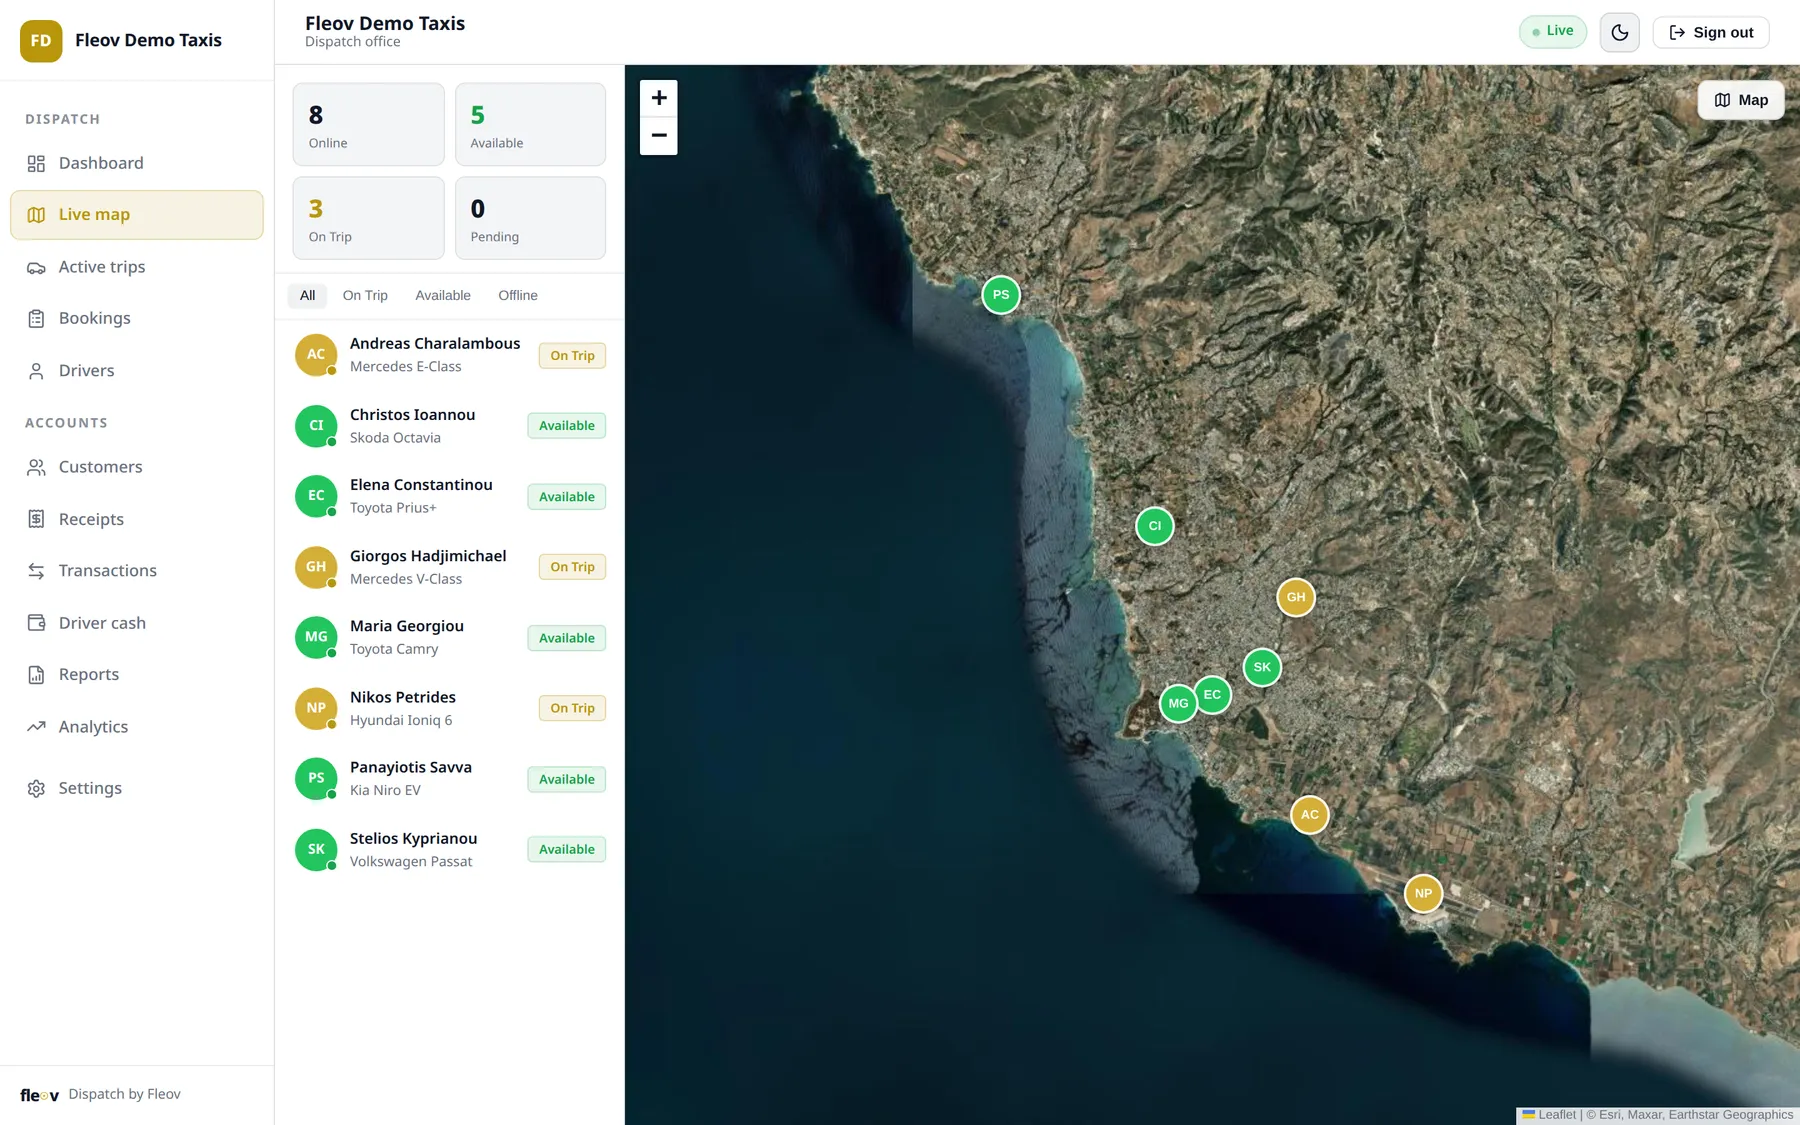Open the EC driver marker on the map
The height and width of the screenshot is (1125, 1800).
[x=1212, y=694]
